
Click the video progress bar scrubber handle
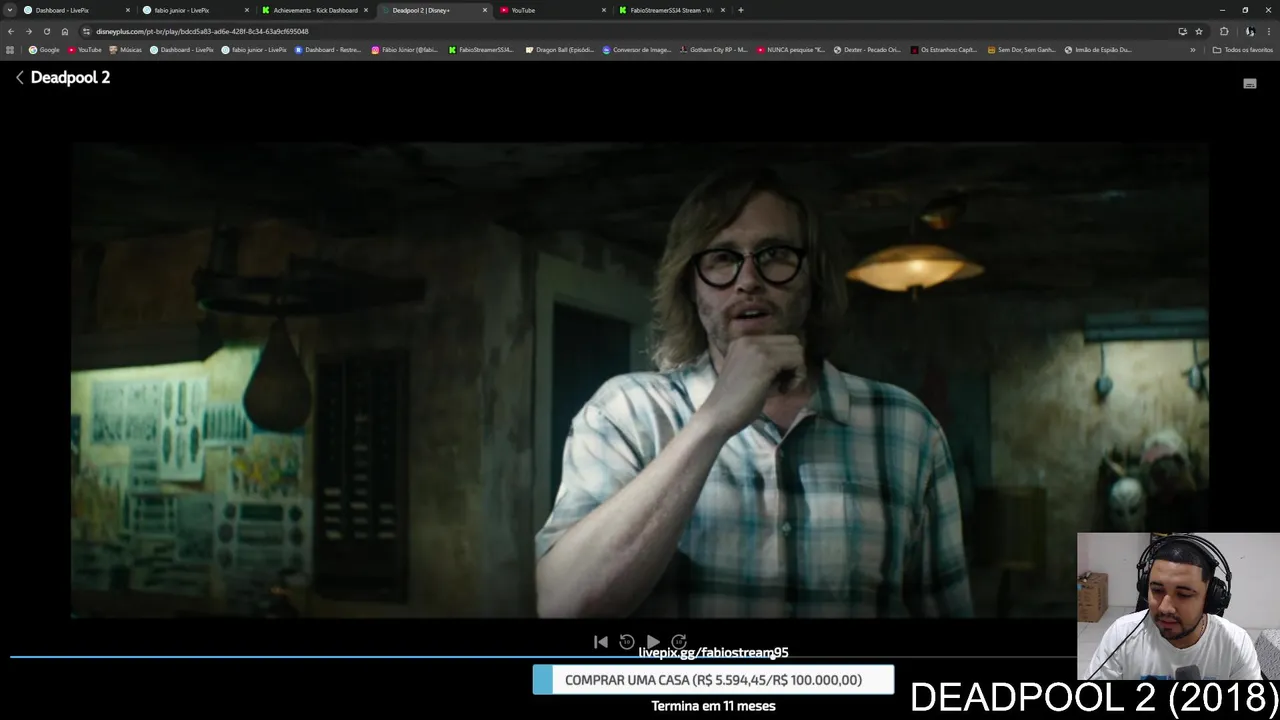[x=773, y=657]
